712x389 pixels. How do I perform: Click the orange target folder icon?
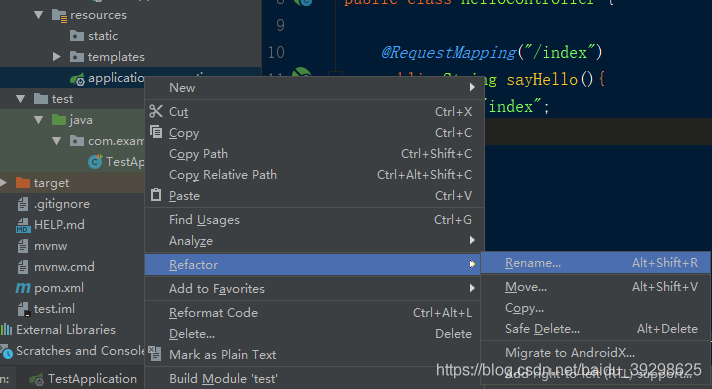pyautogui.click(x=23, y=182)
